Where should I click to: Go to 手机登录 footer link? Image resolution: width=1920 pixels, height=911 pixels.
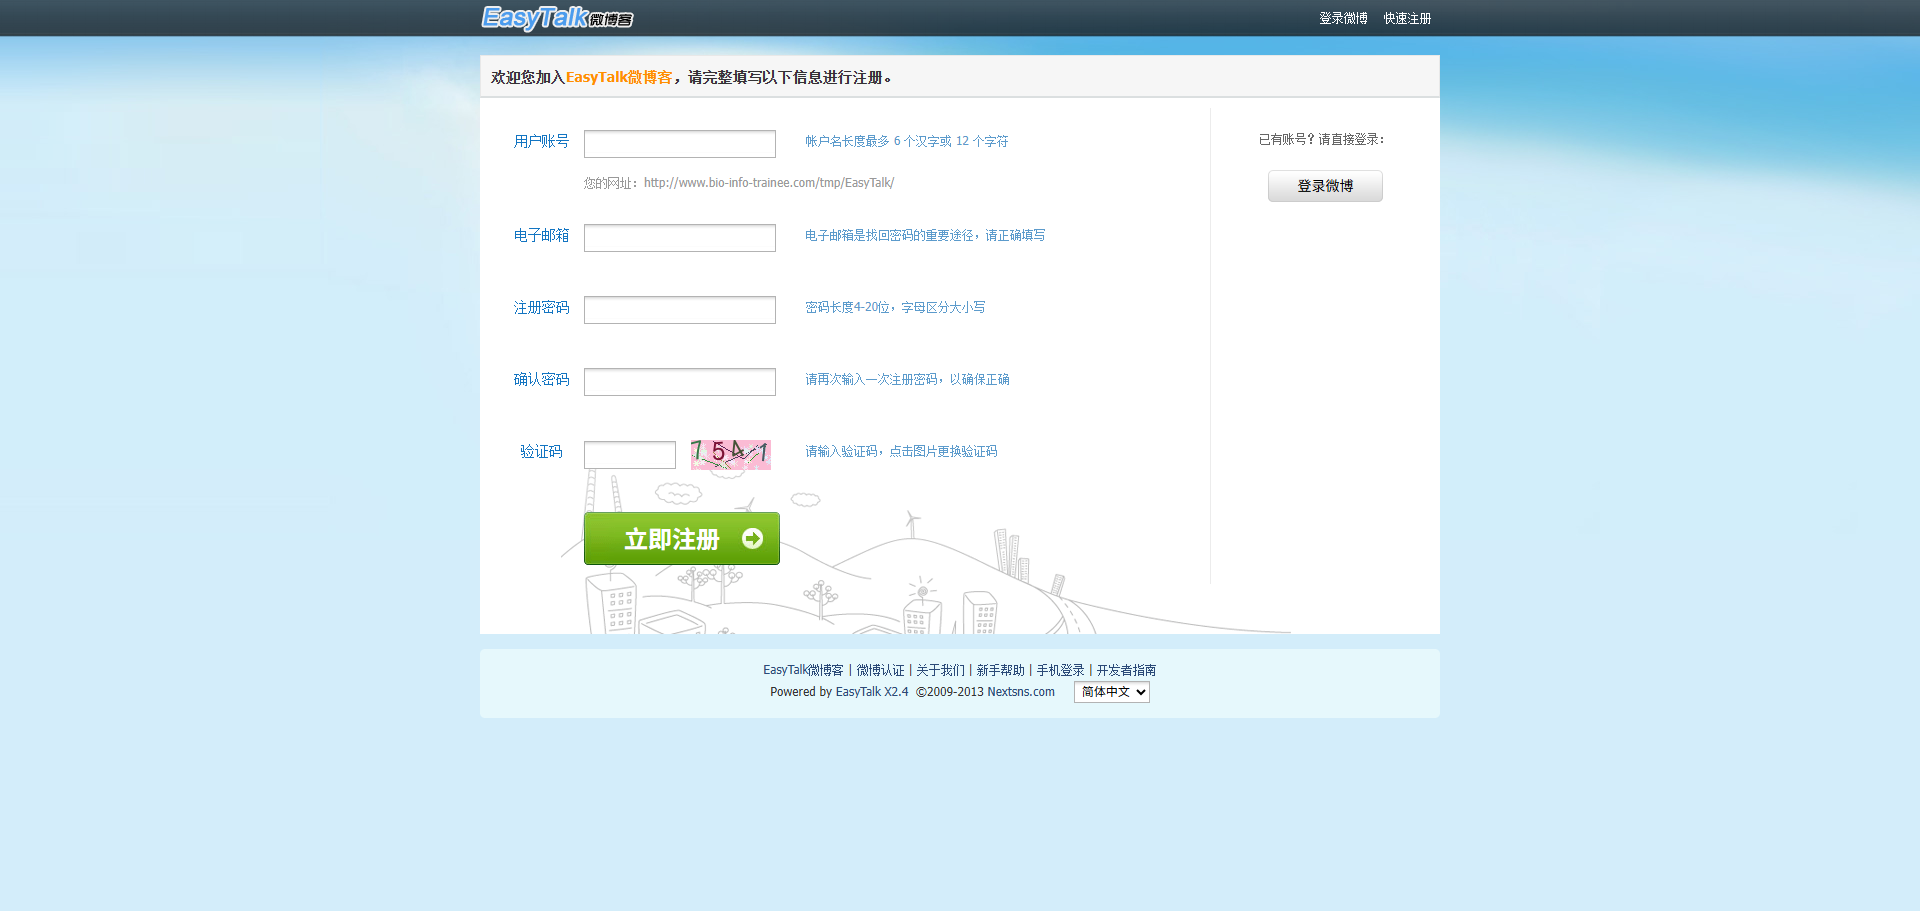pyautogui.click(x=1060, y=670)
